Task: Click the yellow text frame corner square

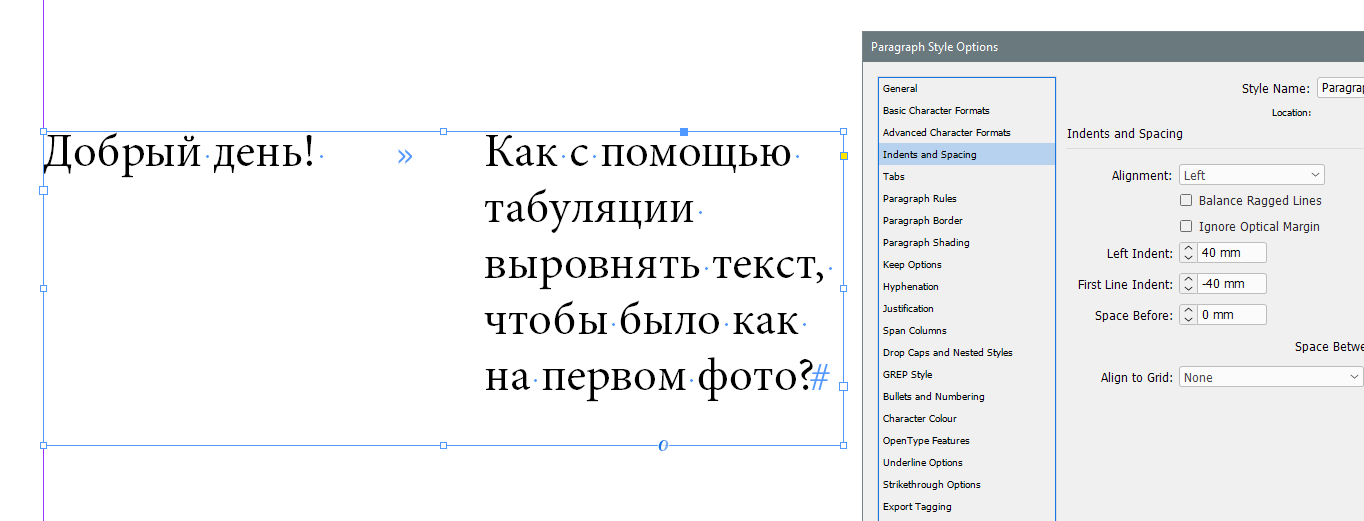Action: tap(844, 156)
